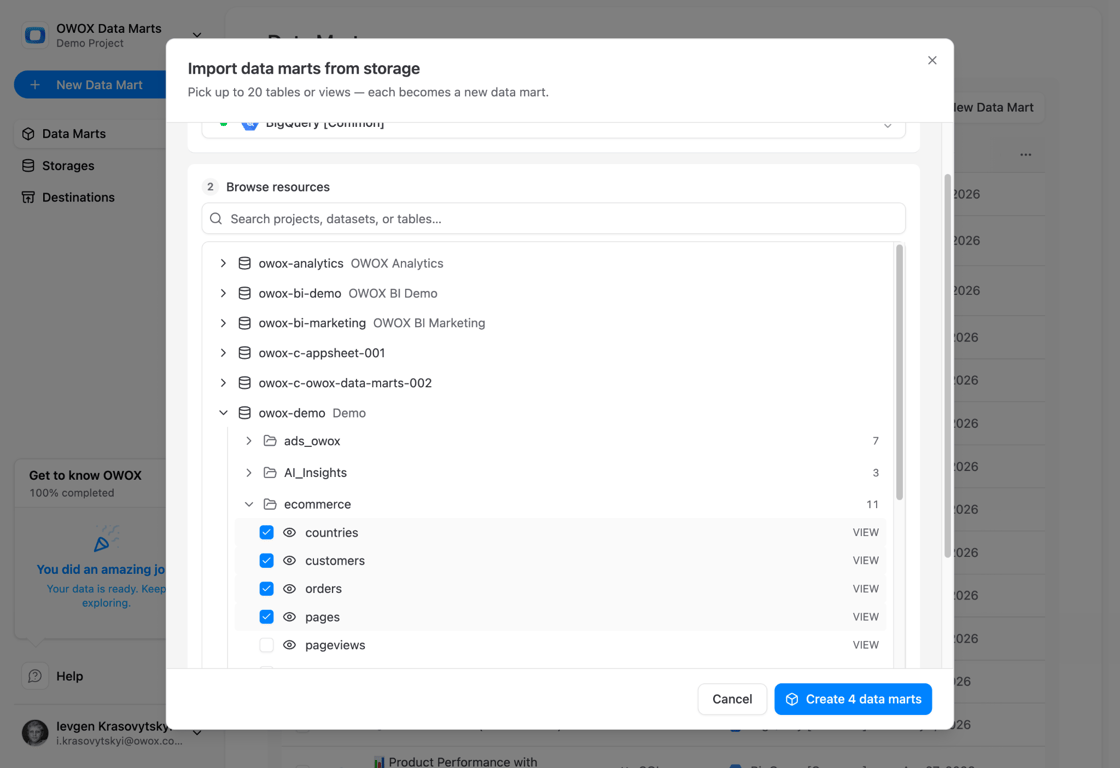Click the Help chat bubble icon

point(35,676)
